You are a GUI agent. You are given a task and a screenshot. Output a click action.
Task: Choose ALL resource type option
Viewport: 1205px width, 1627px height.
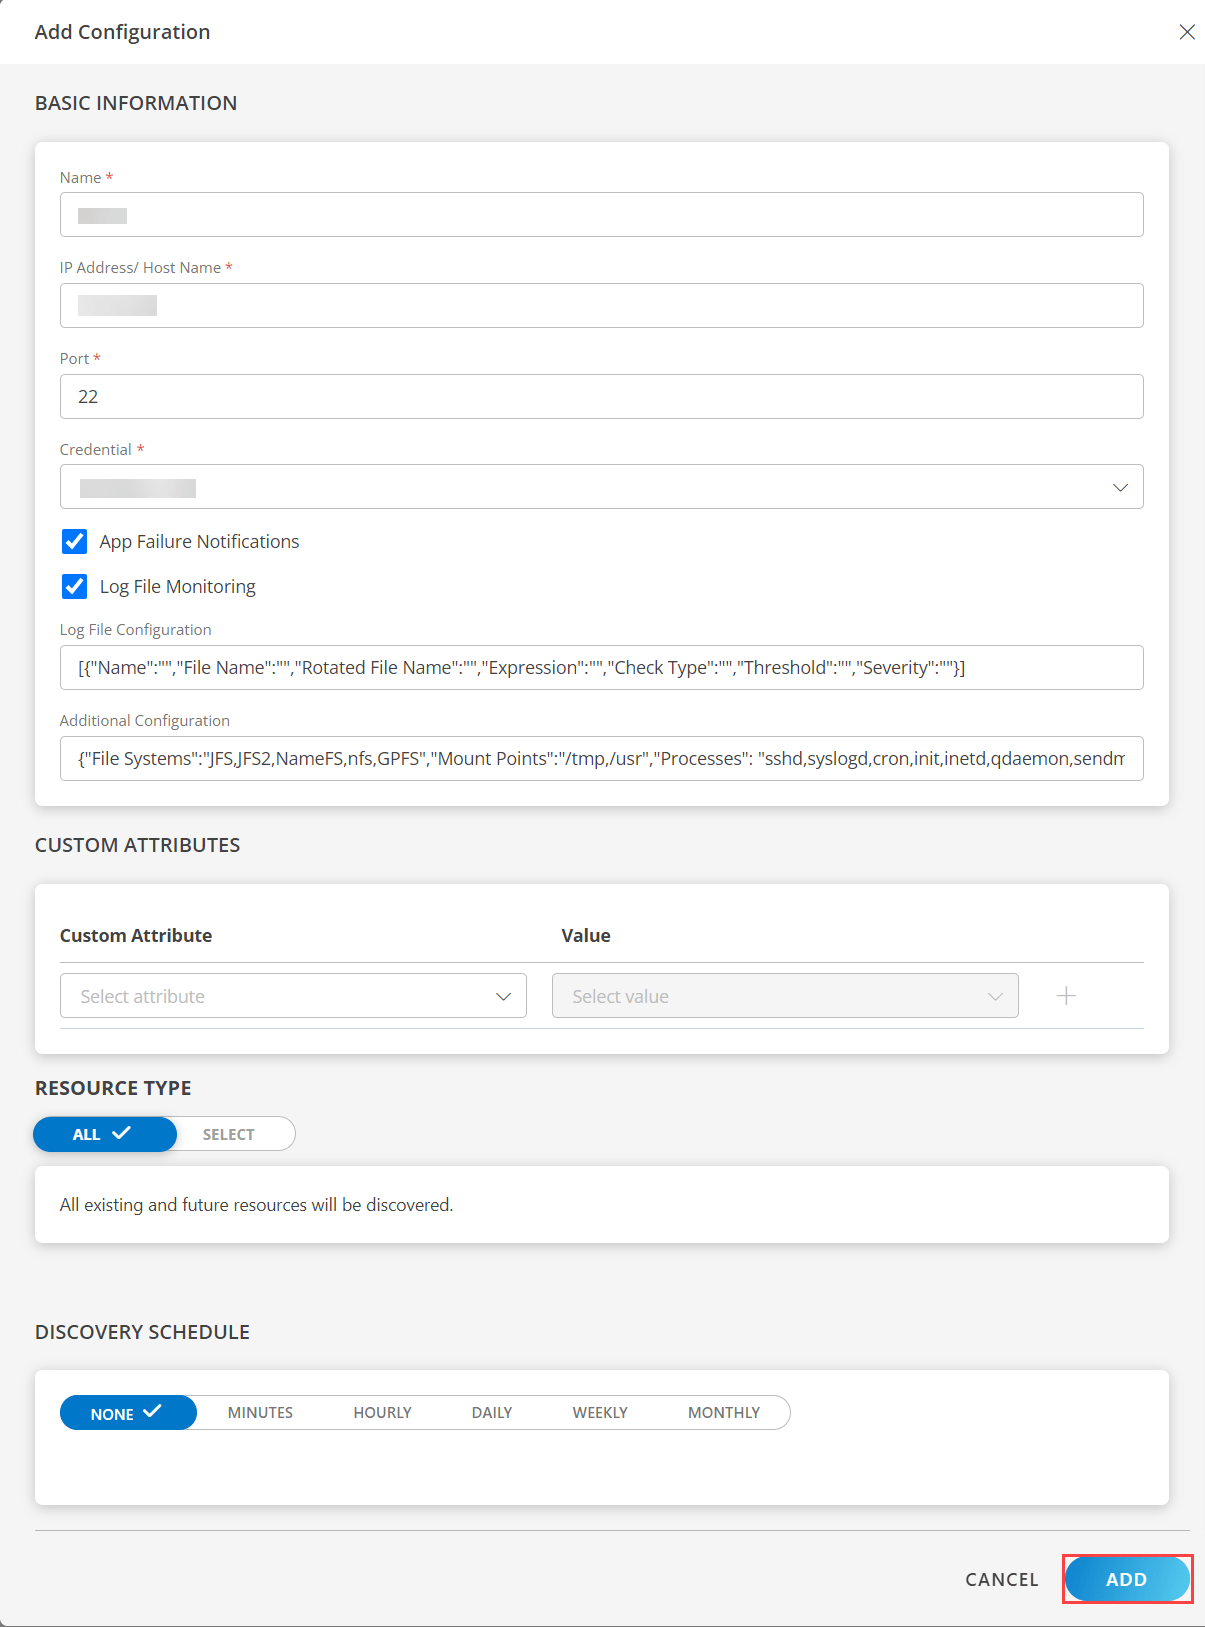point(103,1134)
